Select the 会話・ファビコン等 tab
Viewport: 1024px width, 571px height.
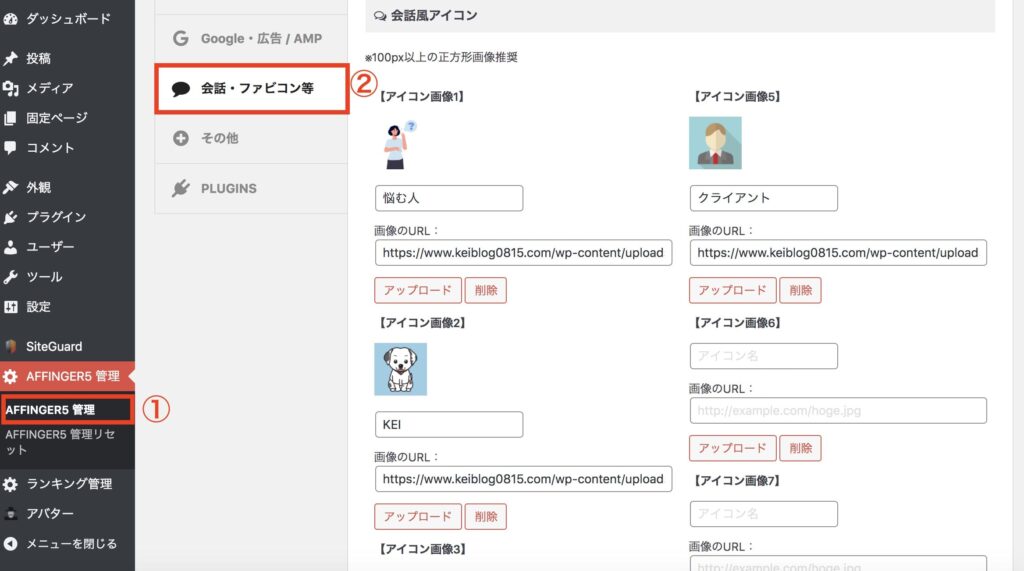pyautogui.click(x=251, y=89)
